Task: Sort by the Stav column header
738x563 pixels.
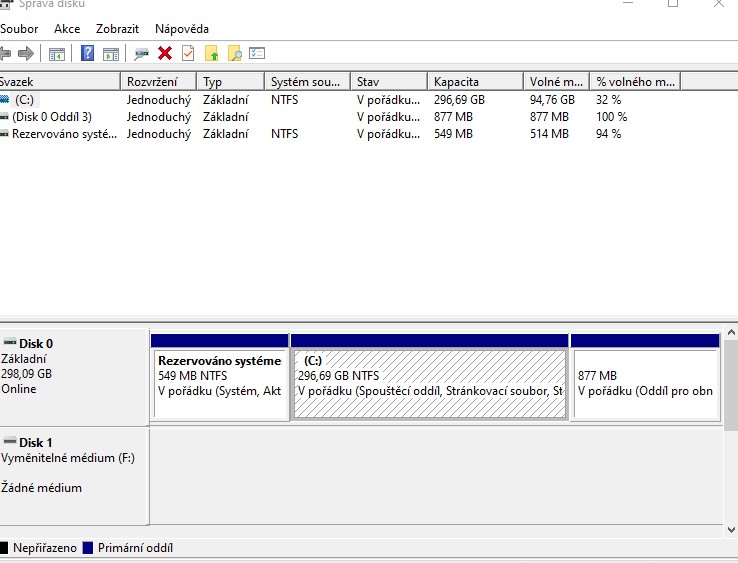Action: 389,81
